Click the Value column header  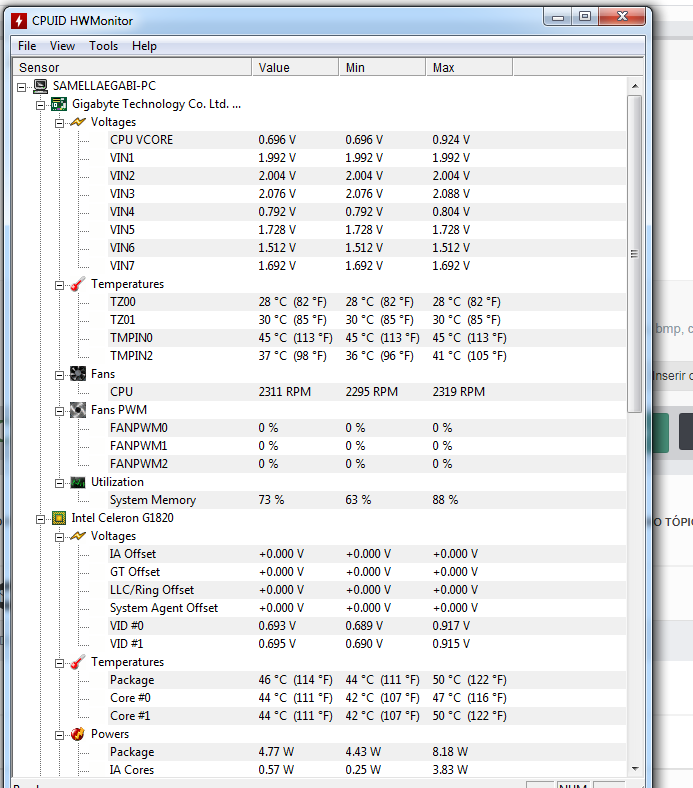(x=295, y=67)
